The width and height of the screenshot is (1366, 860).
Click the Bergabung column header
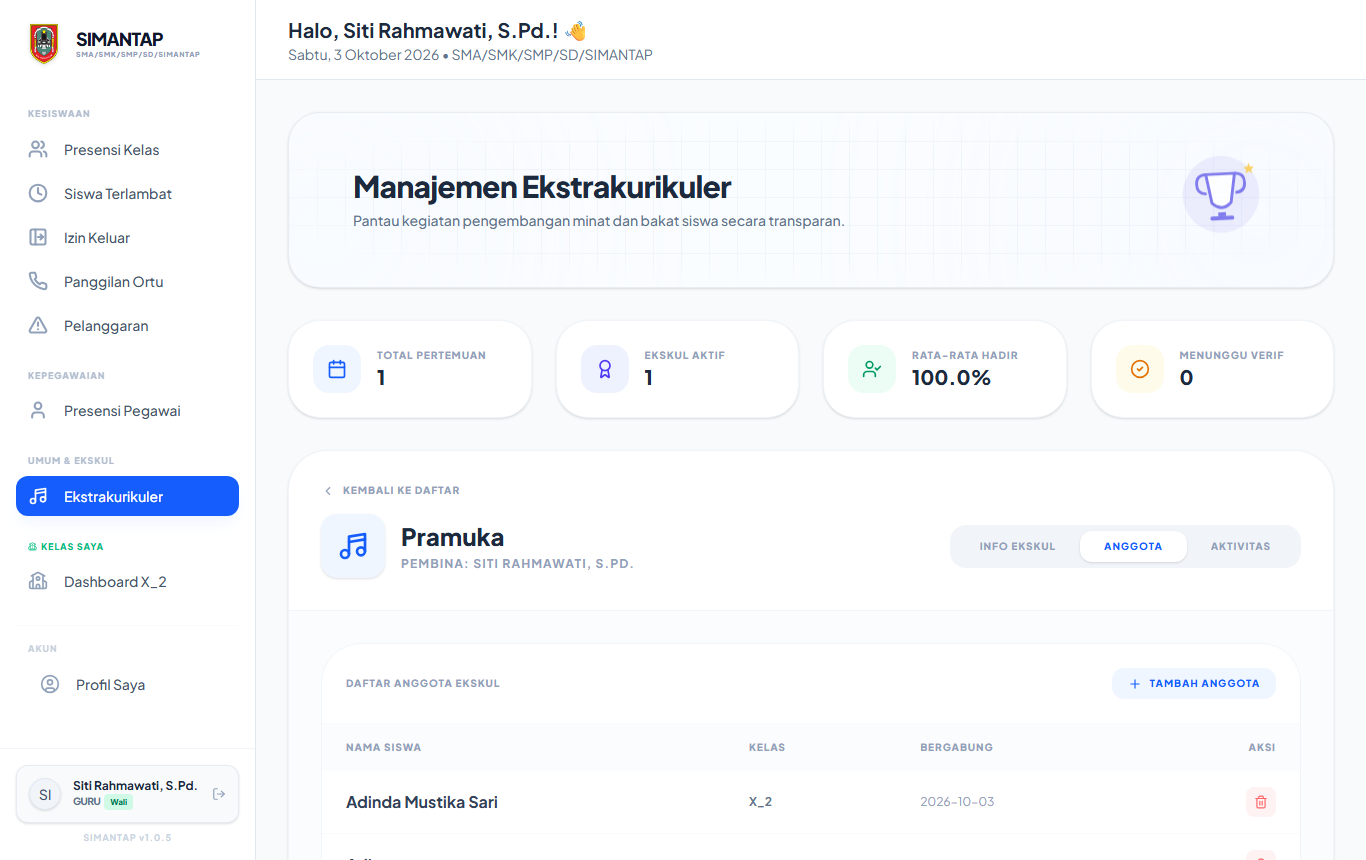coord(956,747)
